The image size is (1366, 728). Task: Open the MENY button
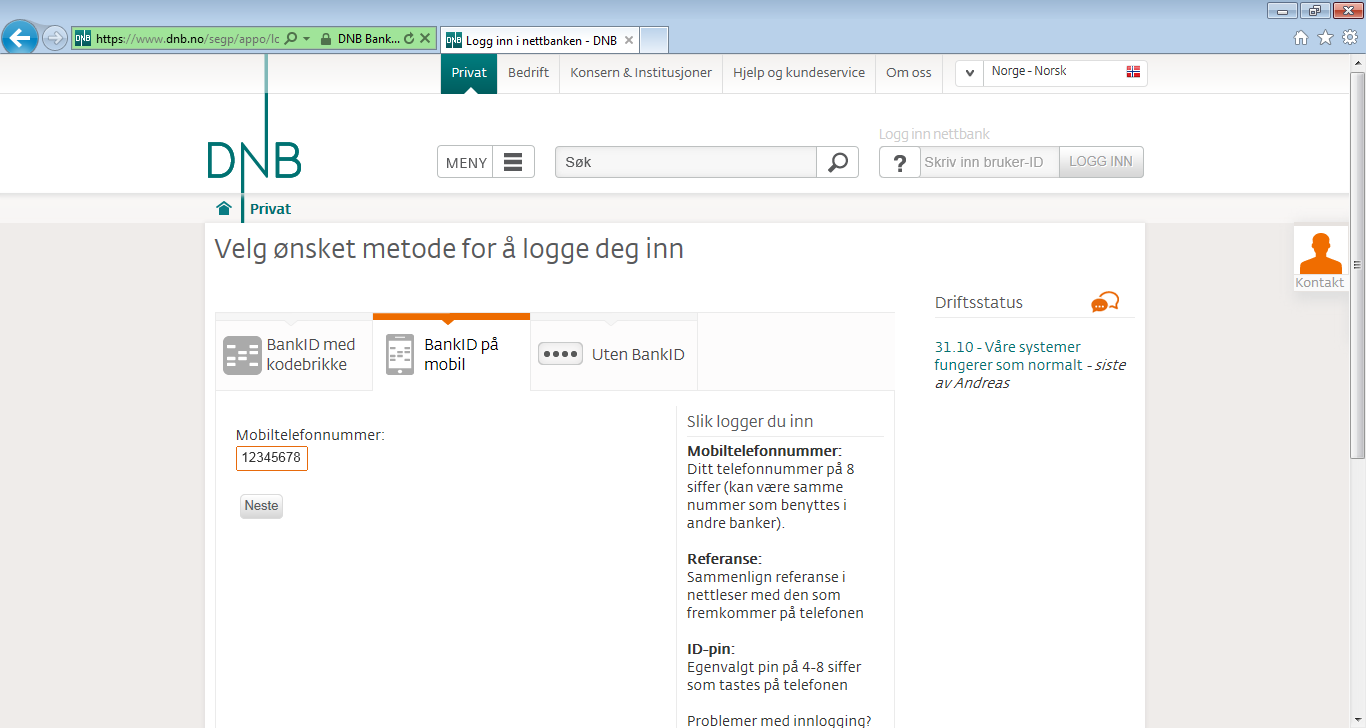(x=486, y=162)
